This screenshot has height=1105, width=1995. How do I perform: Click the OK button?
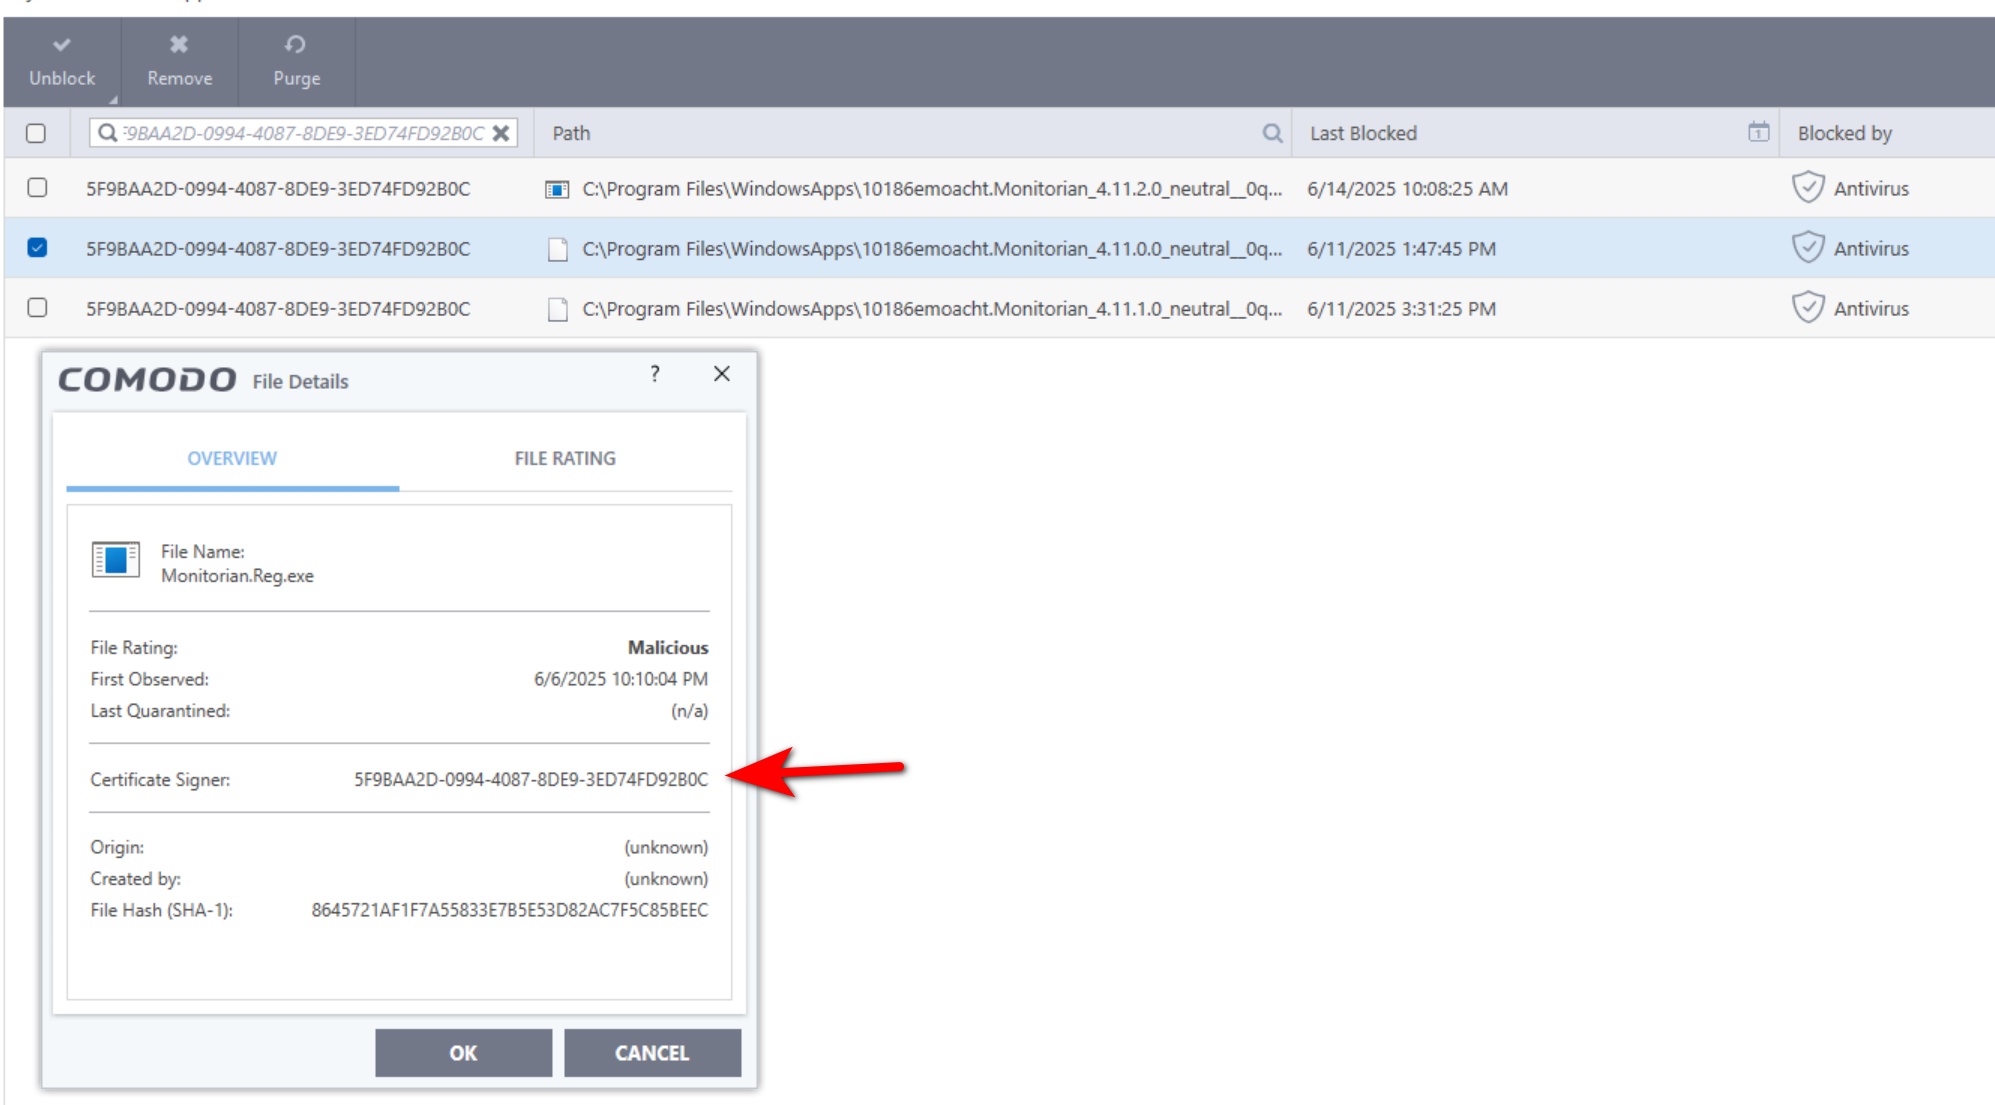pyautogui.click(x=463, y=1053)
